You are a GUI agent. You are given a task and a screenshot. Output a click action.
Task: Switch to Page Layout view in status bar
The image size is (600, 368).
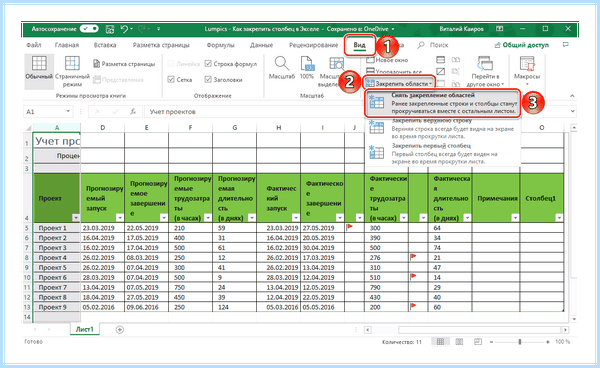point(459,342)
